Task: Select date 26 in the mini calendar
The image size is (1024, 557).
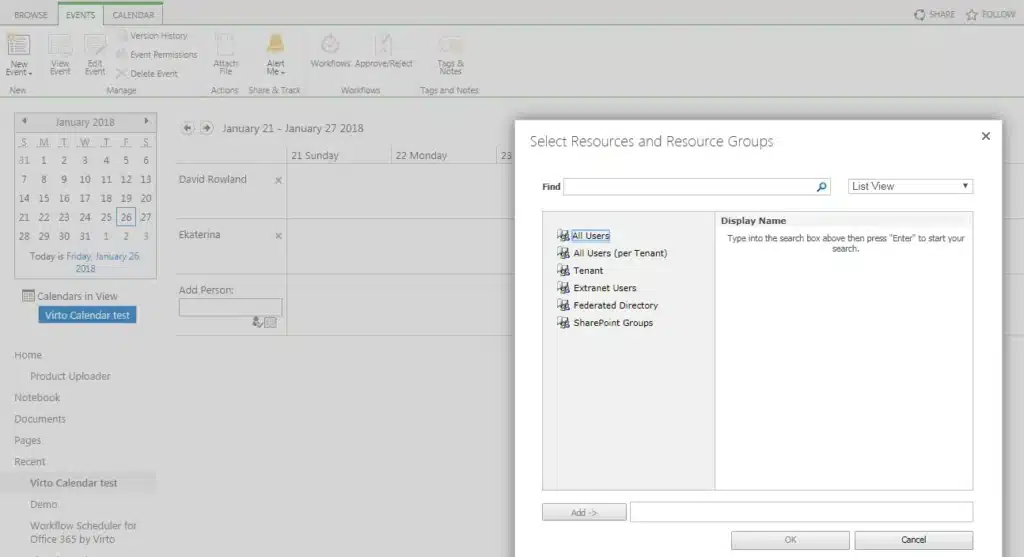Action: 126,217
